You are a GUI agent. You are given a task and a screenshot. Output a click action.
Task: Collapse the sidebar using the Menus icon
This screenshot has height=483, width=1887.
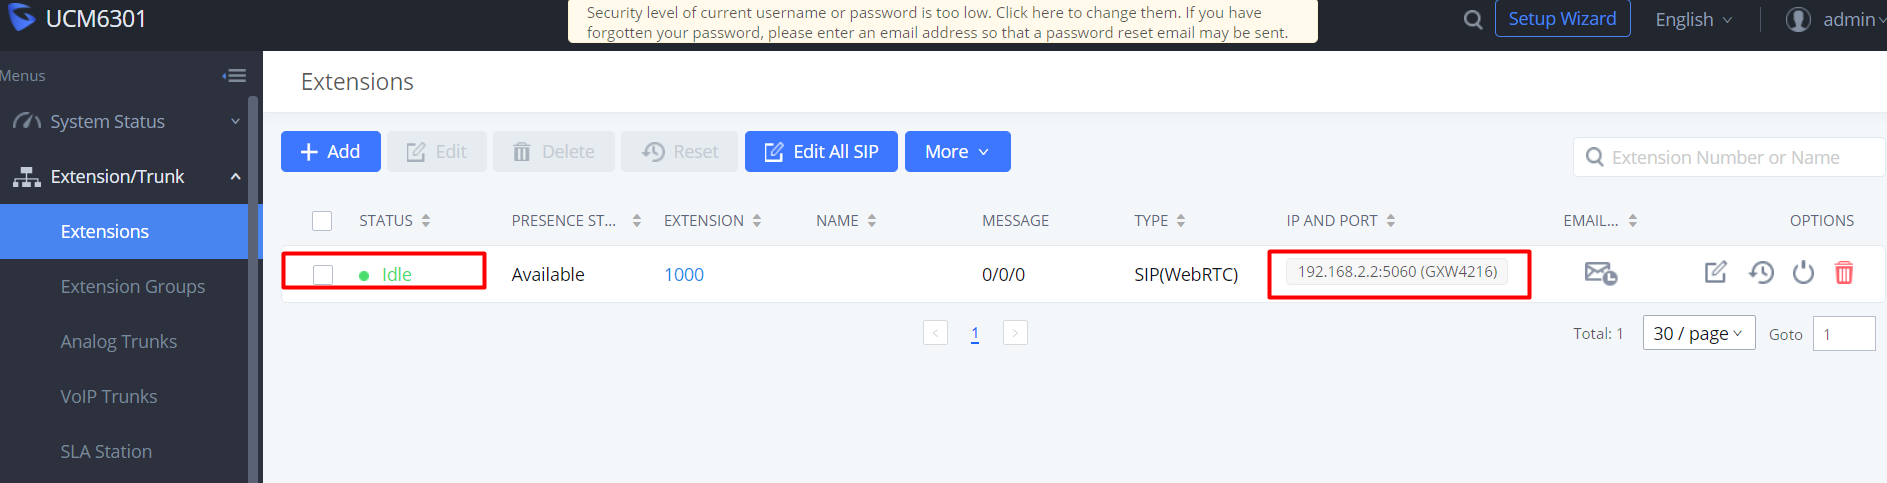pos(234,75)
